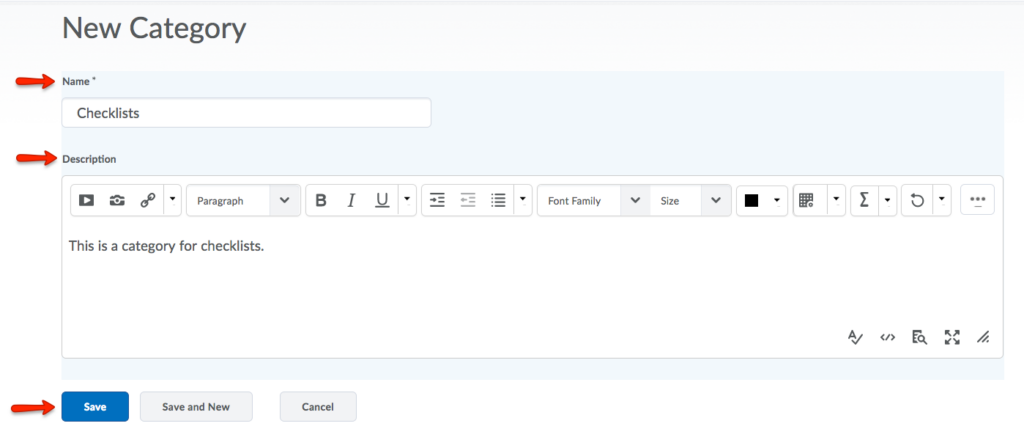
Task: Click the decrease indent icon
Action: pyautogui.click(x=467, y=201)
